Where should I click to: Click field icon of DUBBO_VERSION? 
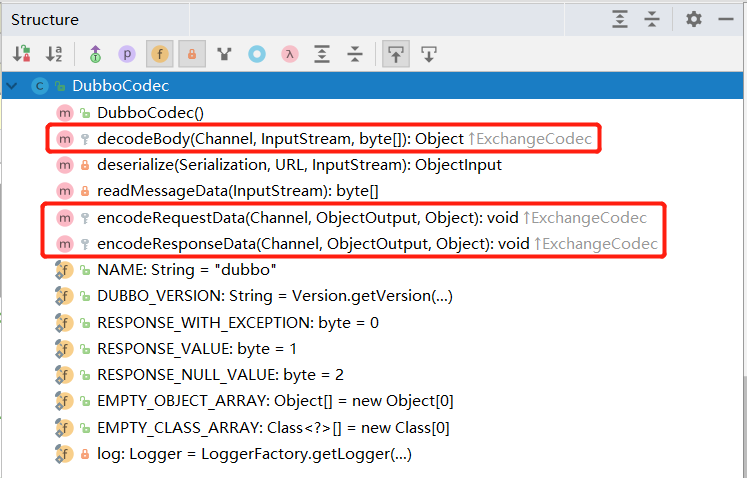click(x=64, y=296)
